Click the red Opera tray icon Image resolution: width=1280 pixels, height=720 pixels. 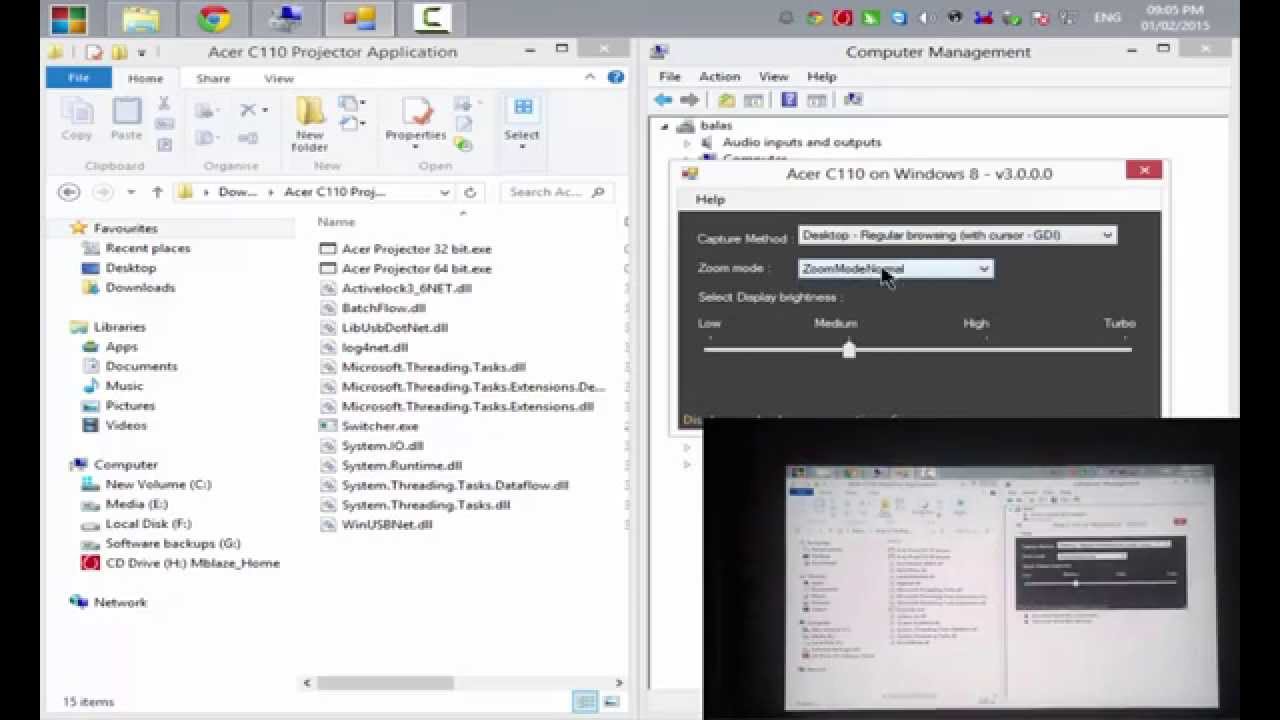tap(843, 18)
